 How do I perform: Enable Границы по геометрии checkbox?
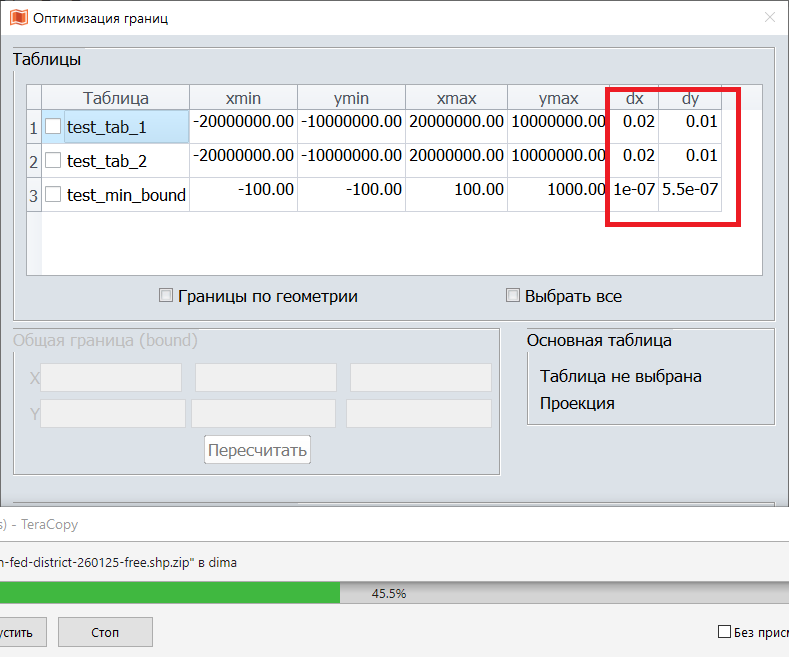(167, 296)
